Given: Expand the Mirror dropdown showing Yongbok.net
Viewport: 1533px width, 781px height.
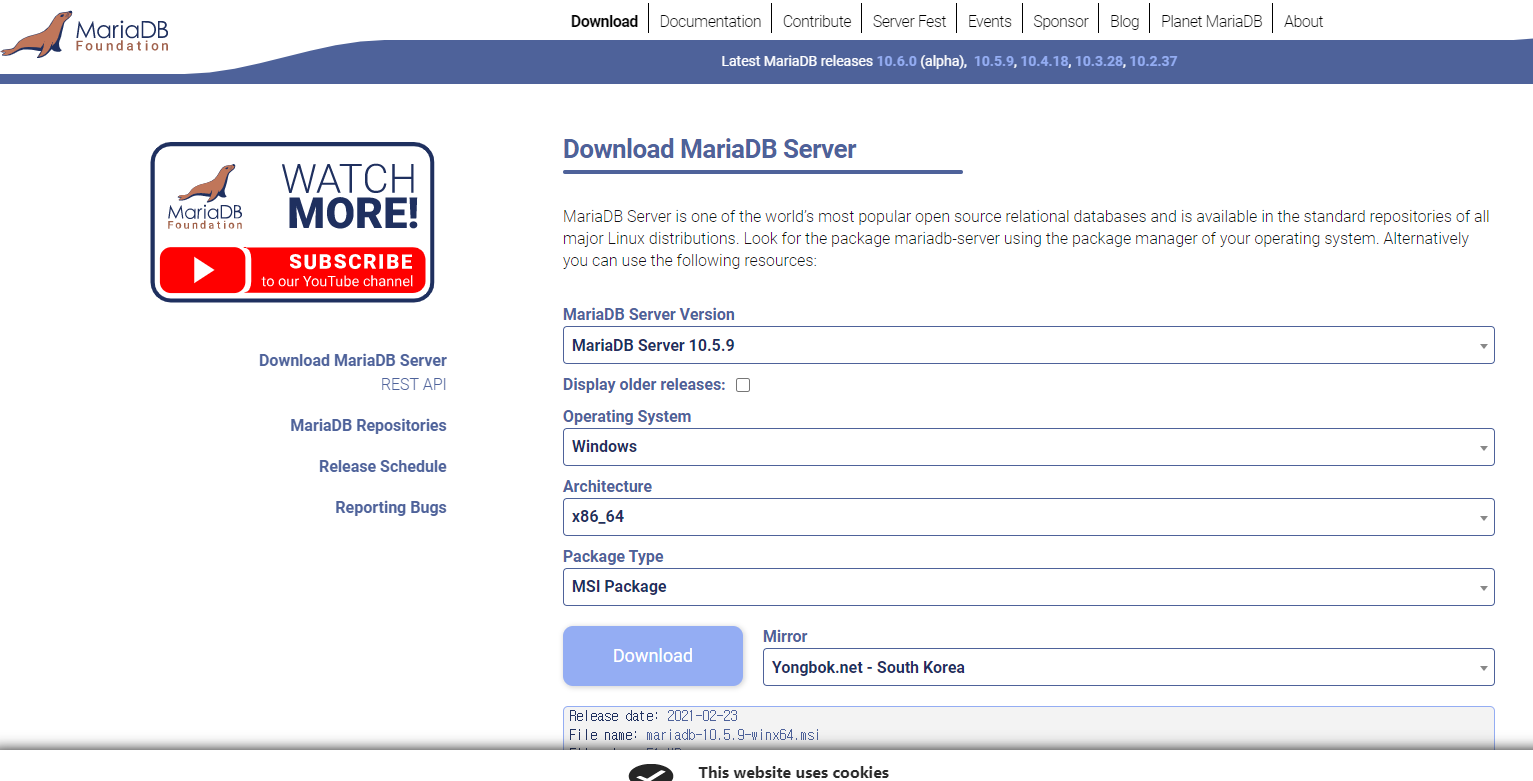Looking at the screenshot, I should click(x=1128, y=667).
